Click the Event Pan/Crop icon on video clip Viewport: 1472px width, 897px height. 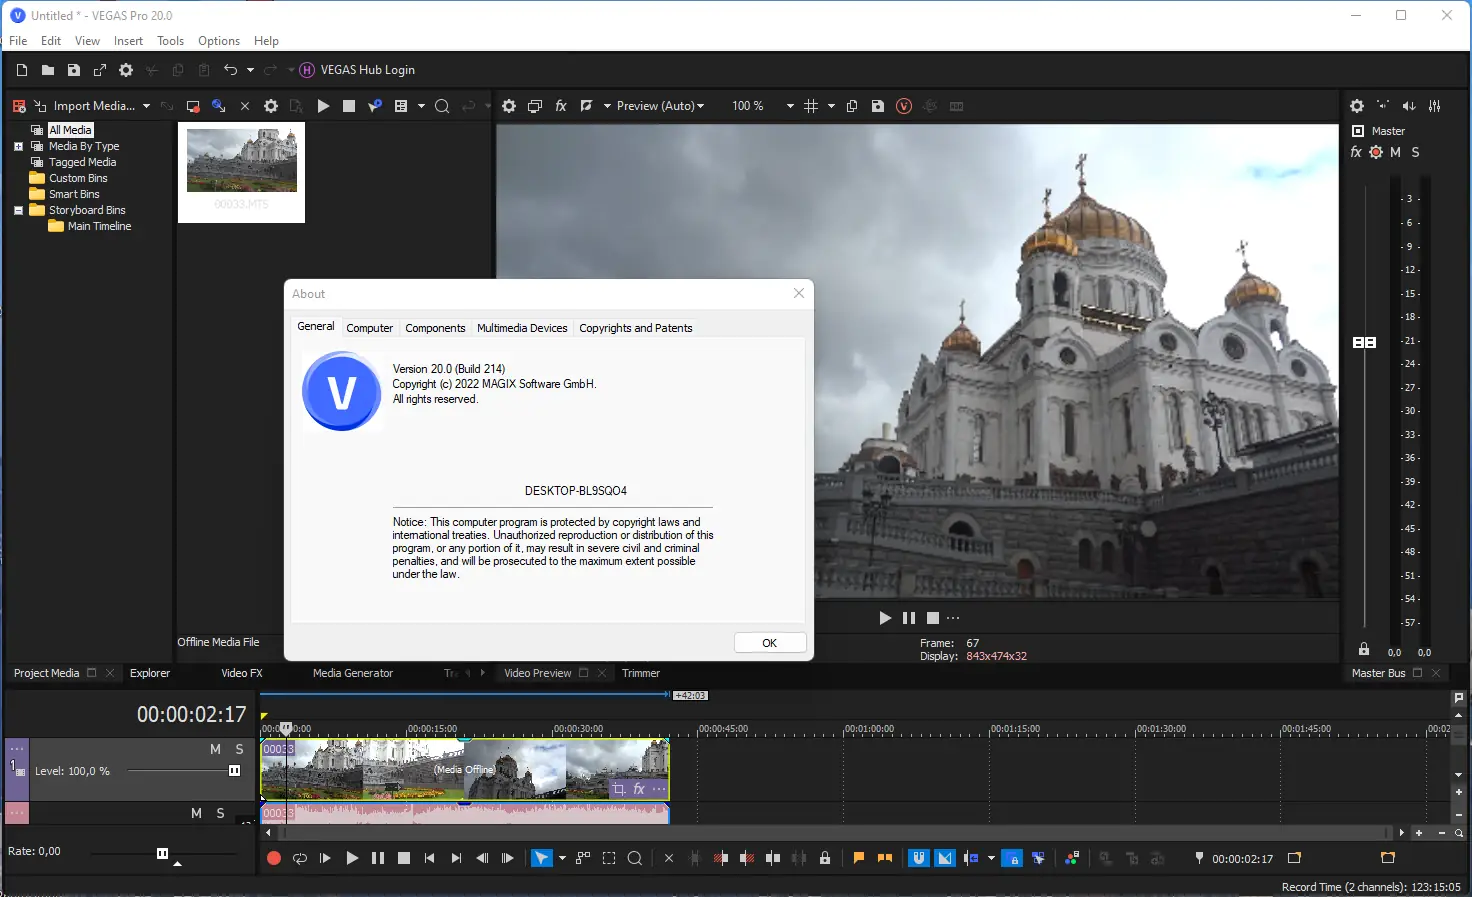[619, 789]
